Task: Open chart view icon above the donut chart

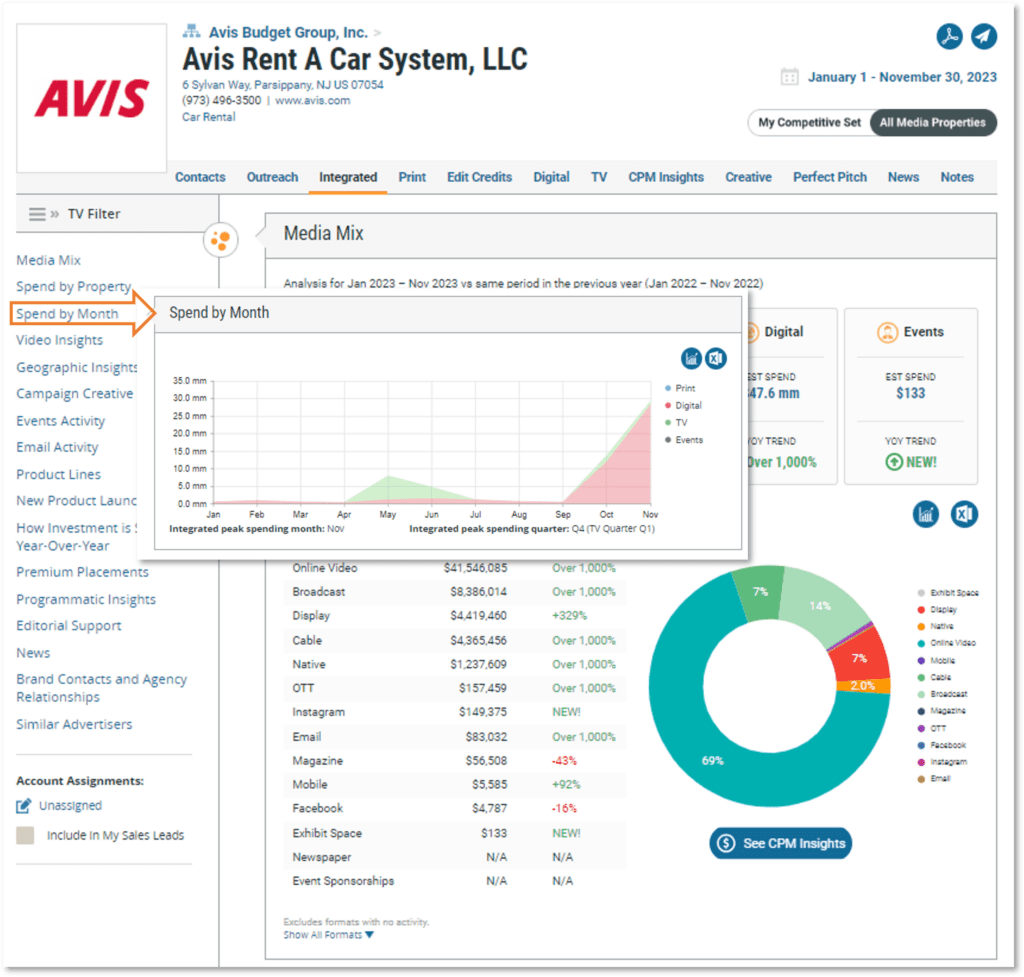Action: click(x=925, y=515)
